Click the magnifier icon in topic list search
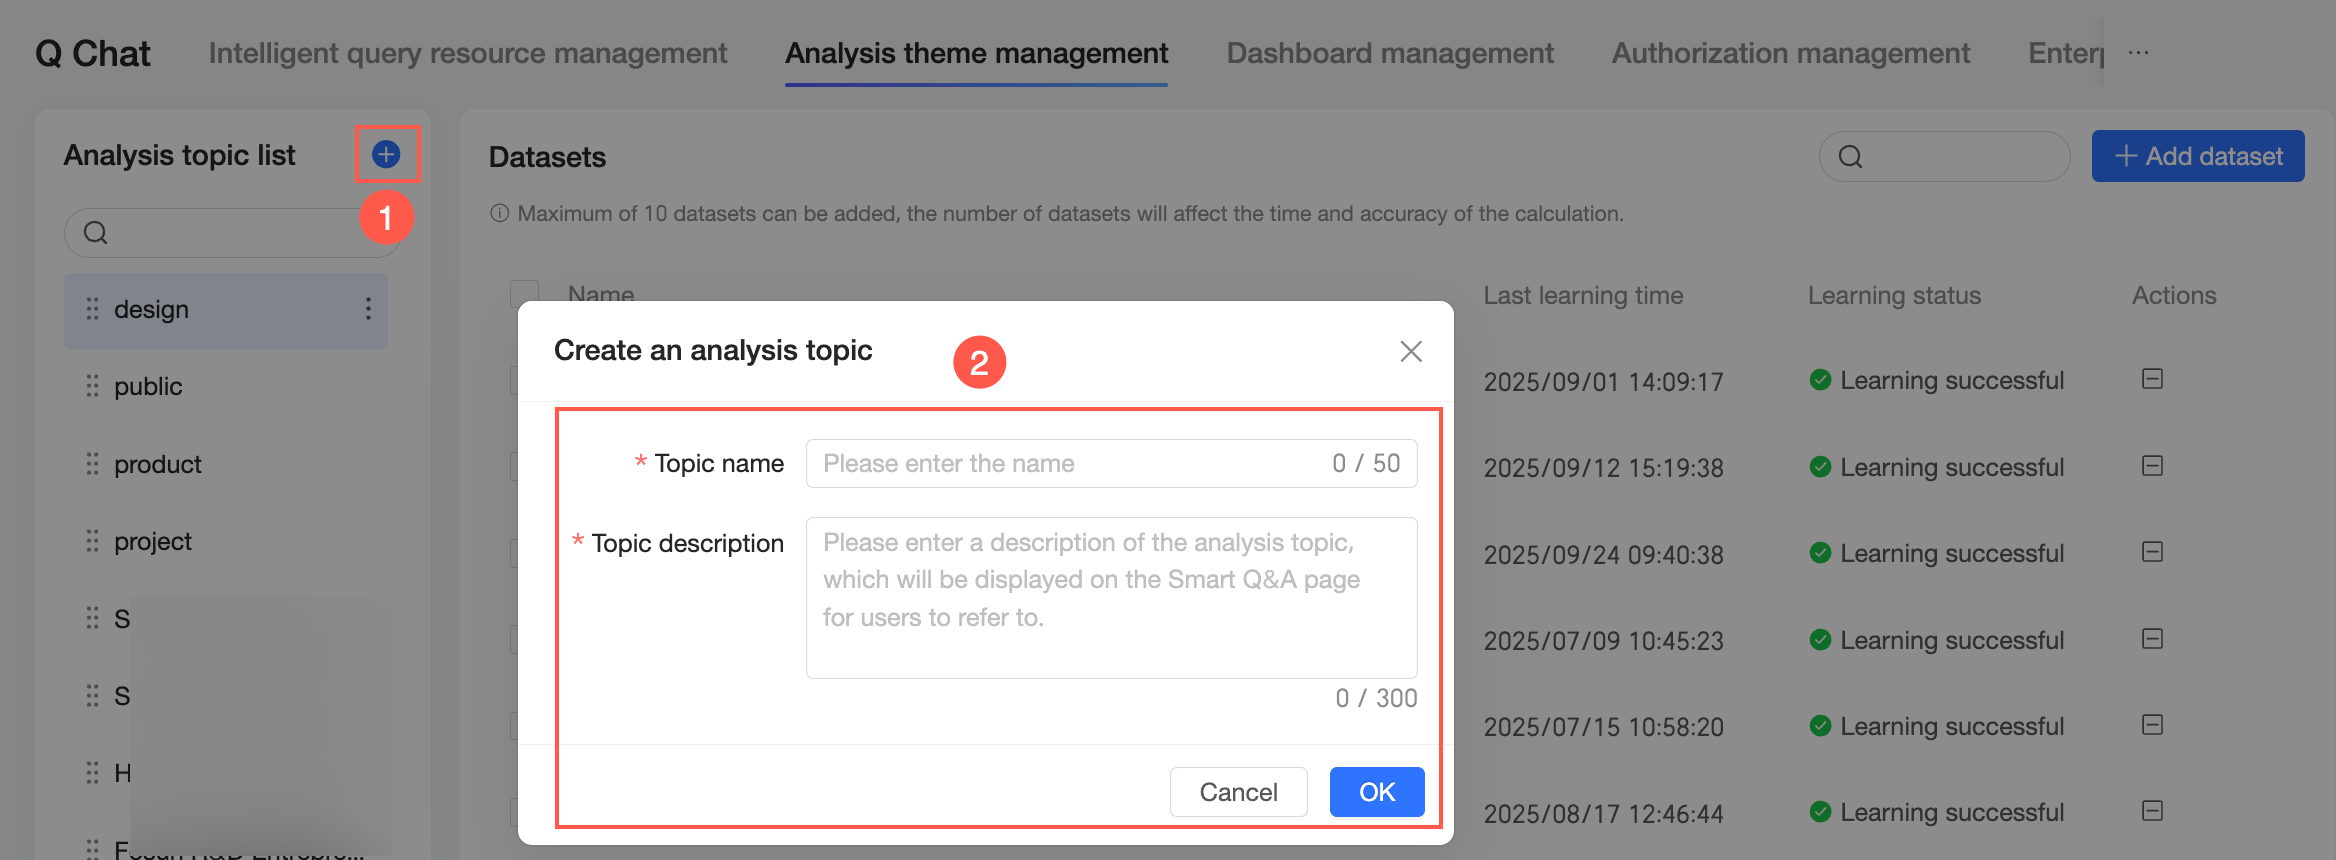This screenshot has height=860, width=2336. click(95, 232)
